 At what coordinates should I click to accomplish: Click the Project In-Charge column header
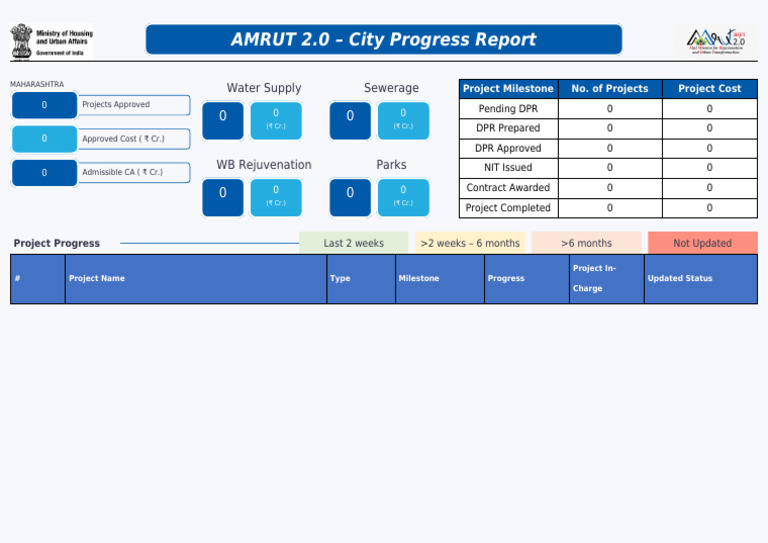[607, 279]
